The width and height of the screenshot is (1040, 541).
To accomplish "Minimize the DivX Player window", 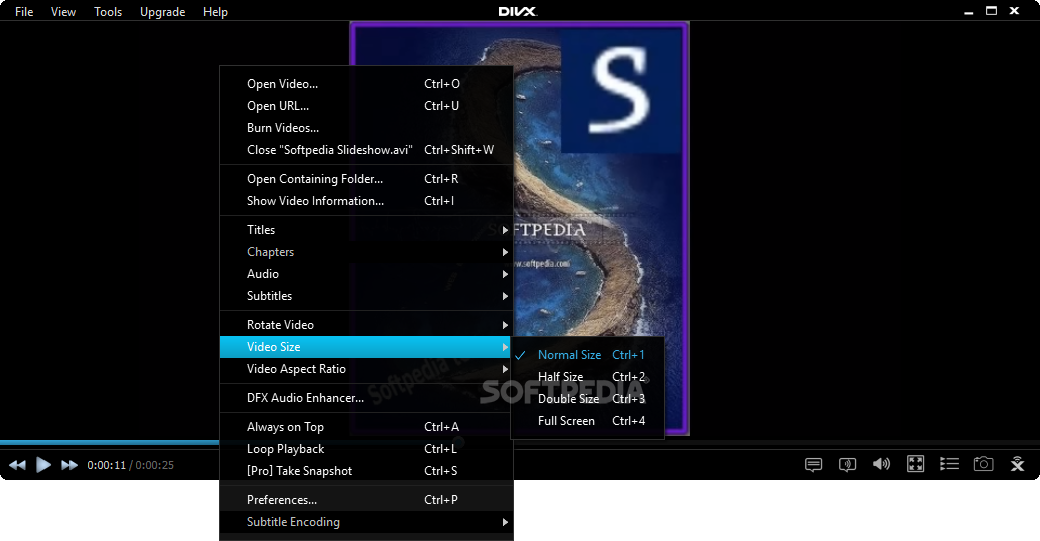I will [969, 12].
